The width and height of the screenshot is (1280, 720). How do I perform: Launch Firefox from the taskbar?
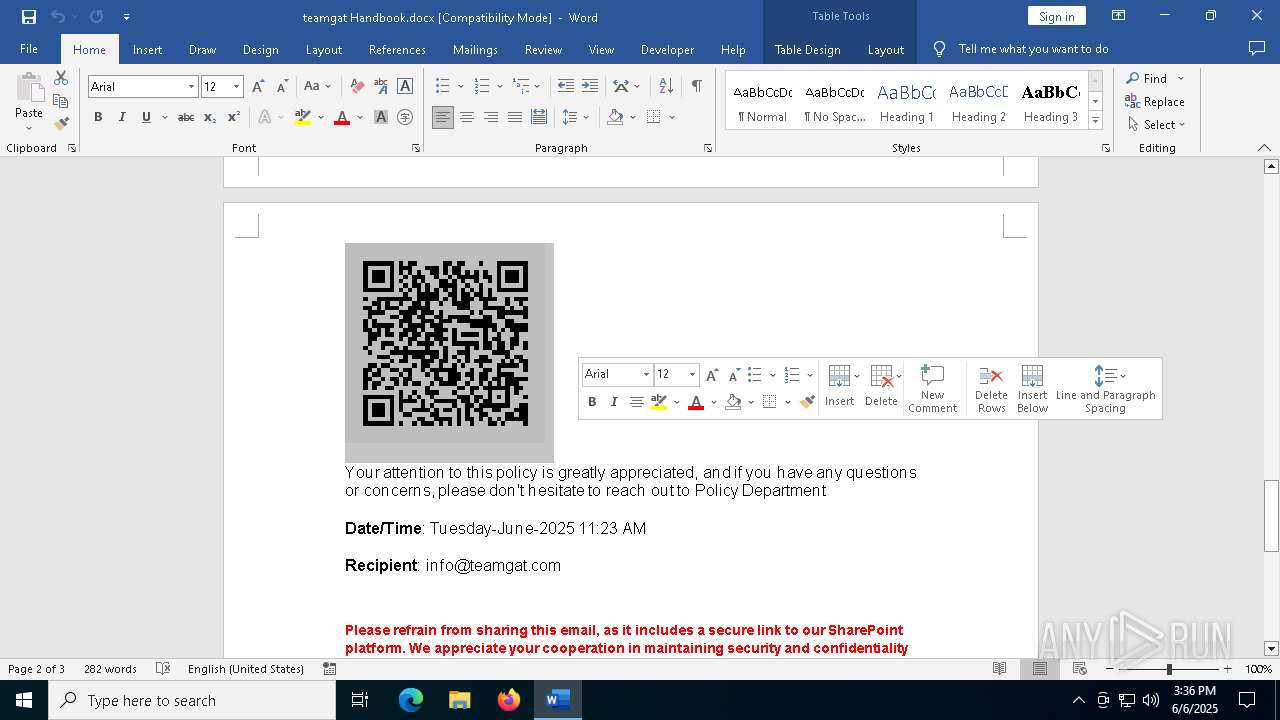[x=509, y=700]
